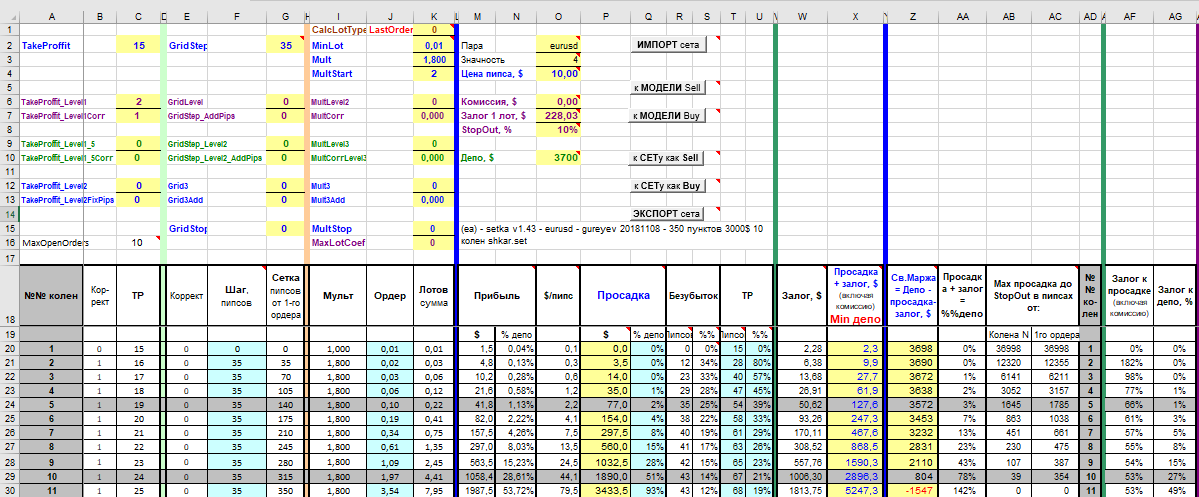Select the Комиссия value cell 0,00

(559, 102)
